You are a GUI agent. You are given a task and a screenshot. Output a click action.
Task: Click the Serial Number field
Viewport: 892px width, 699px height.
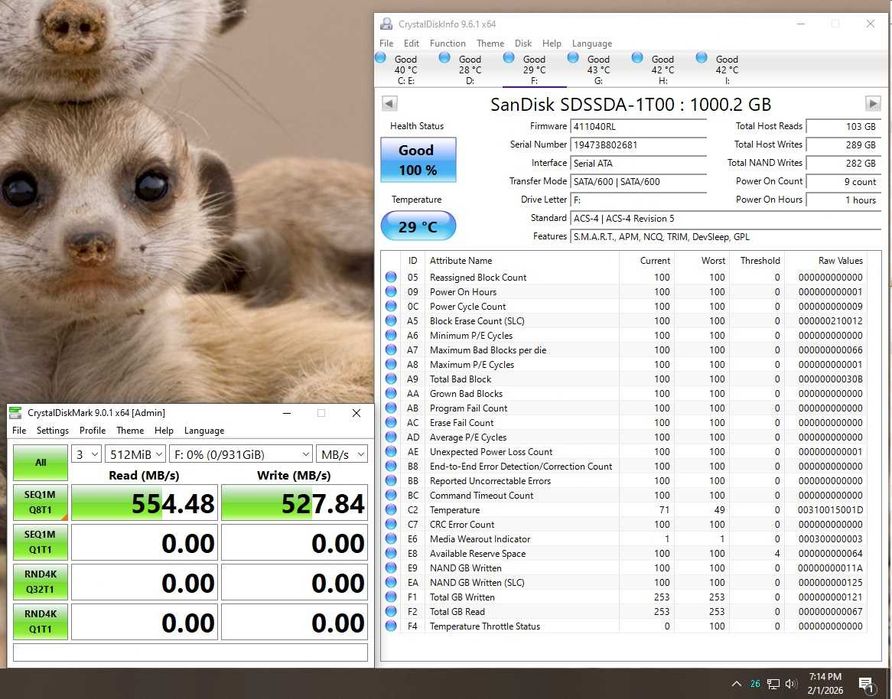coord(638,144)
